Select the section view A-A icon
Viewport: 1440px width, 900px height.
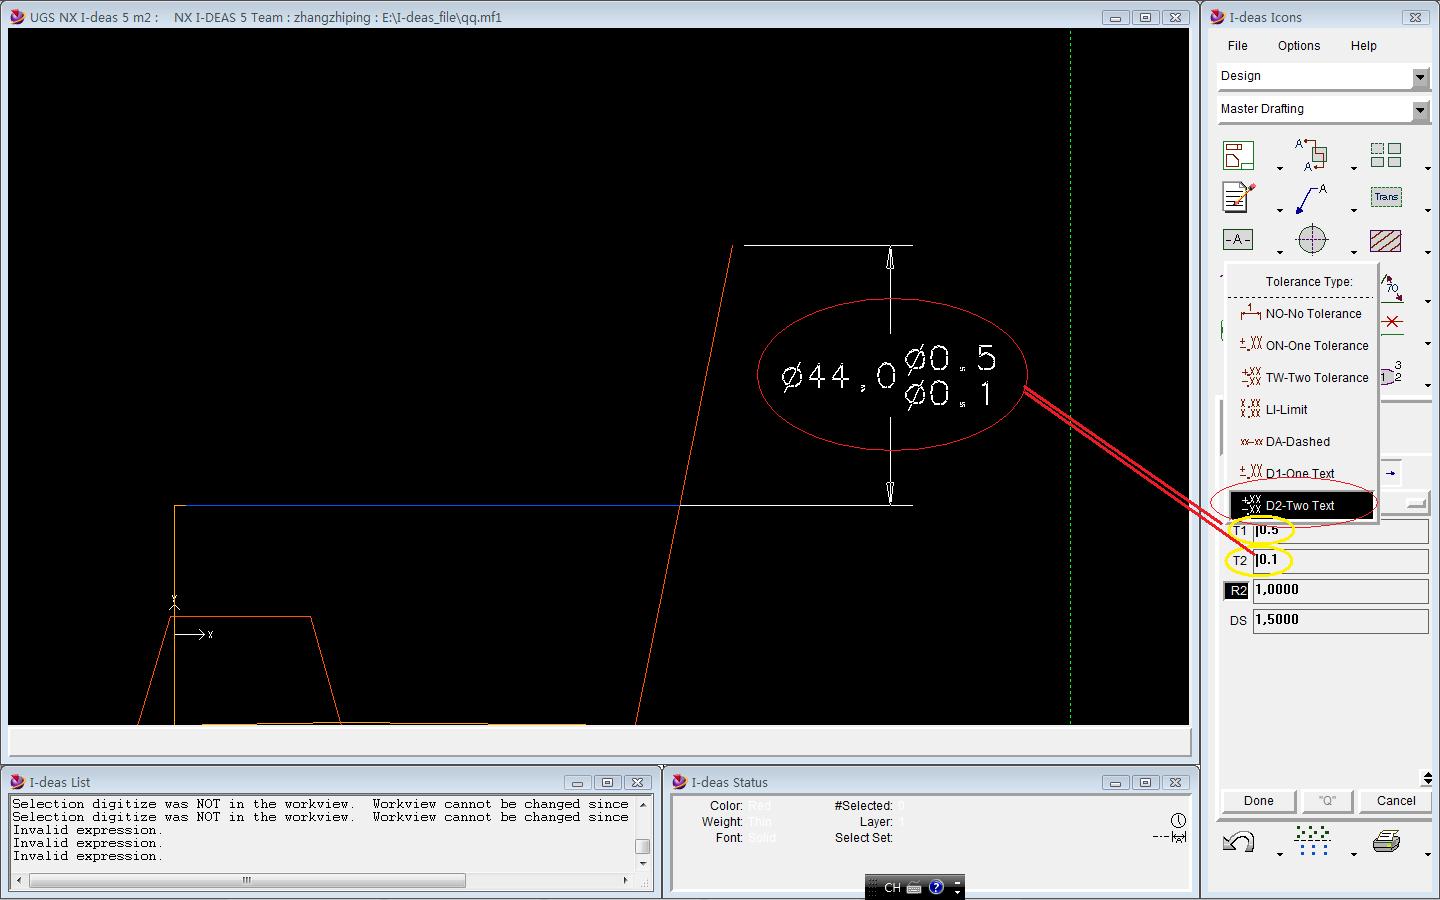click(x=1312, y=155)
